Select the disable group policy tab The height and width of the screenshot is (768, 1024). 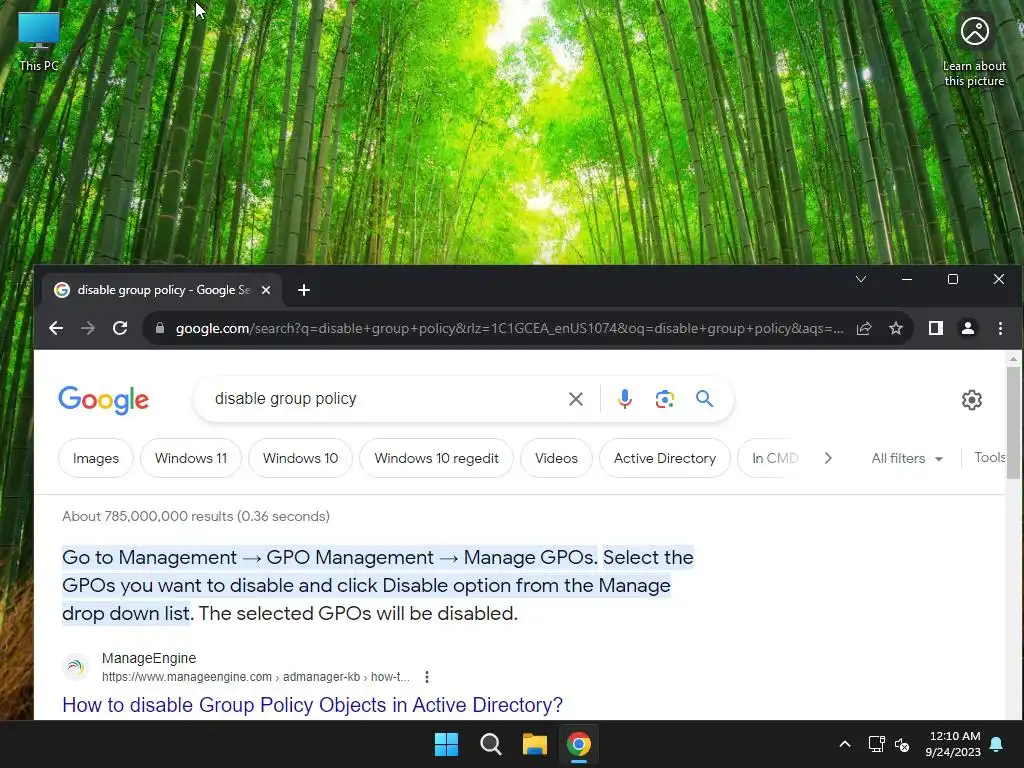click(162, 290)
